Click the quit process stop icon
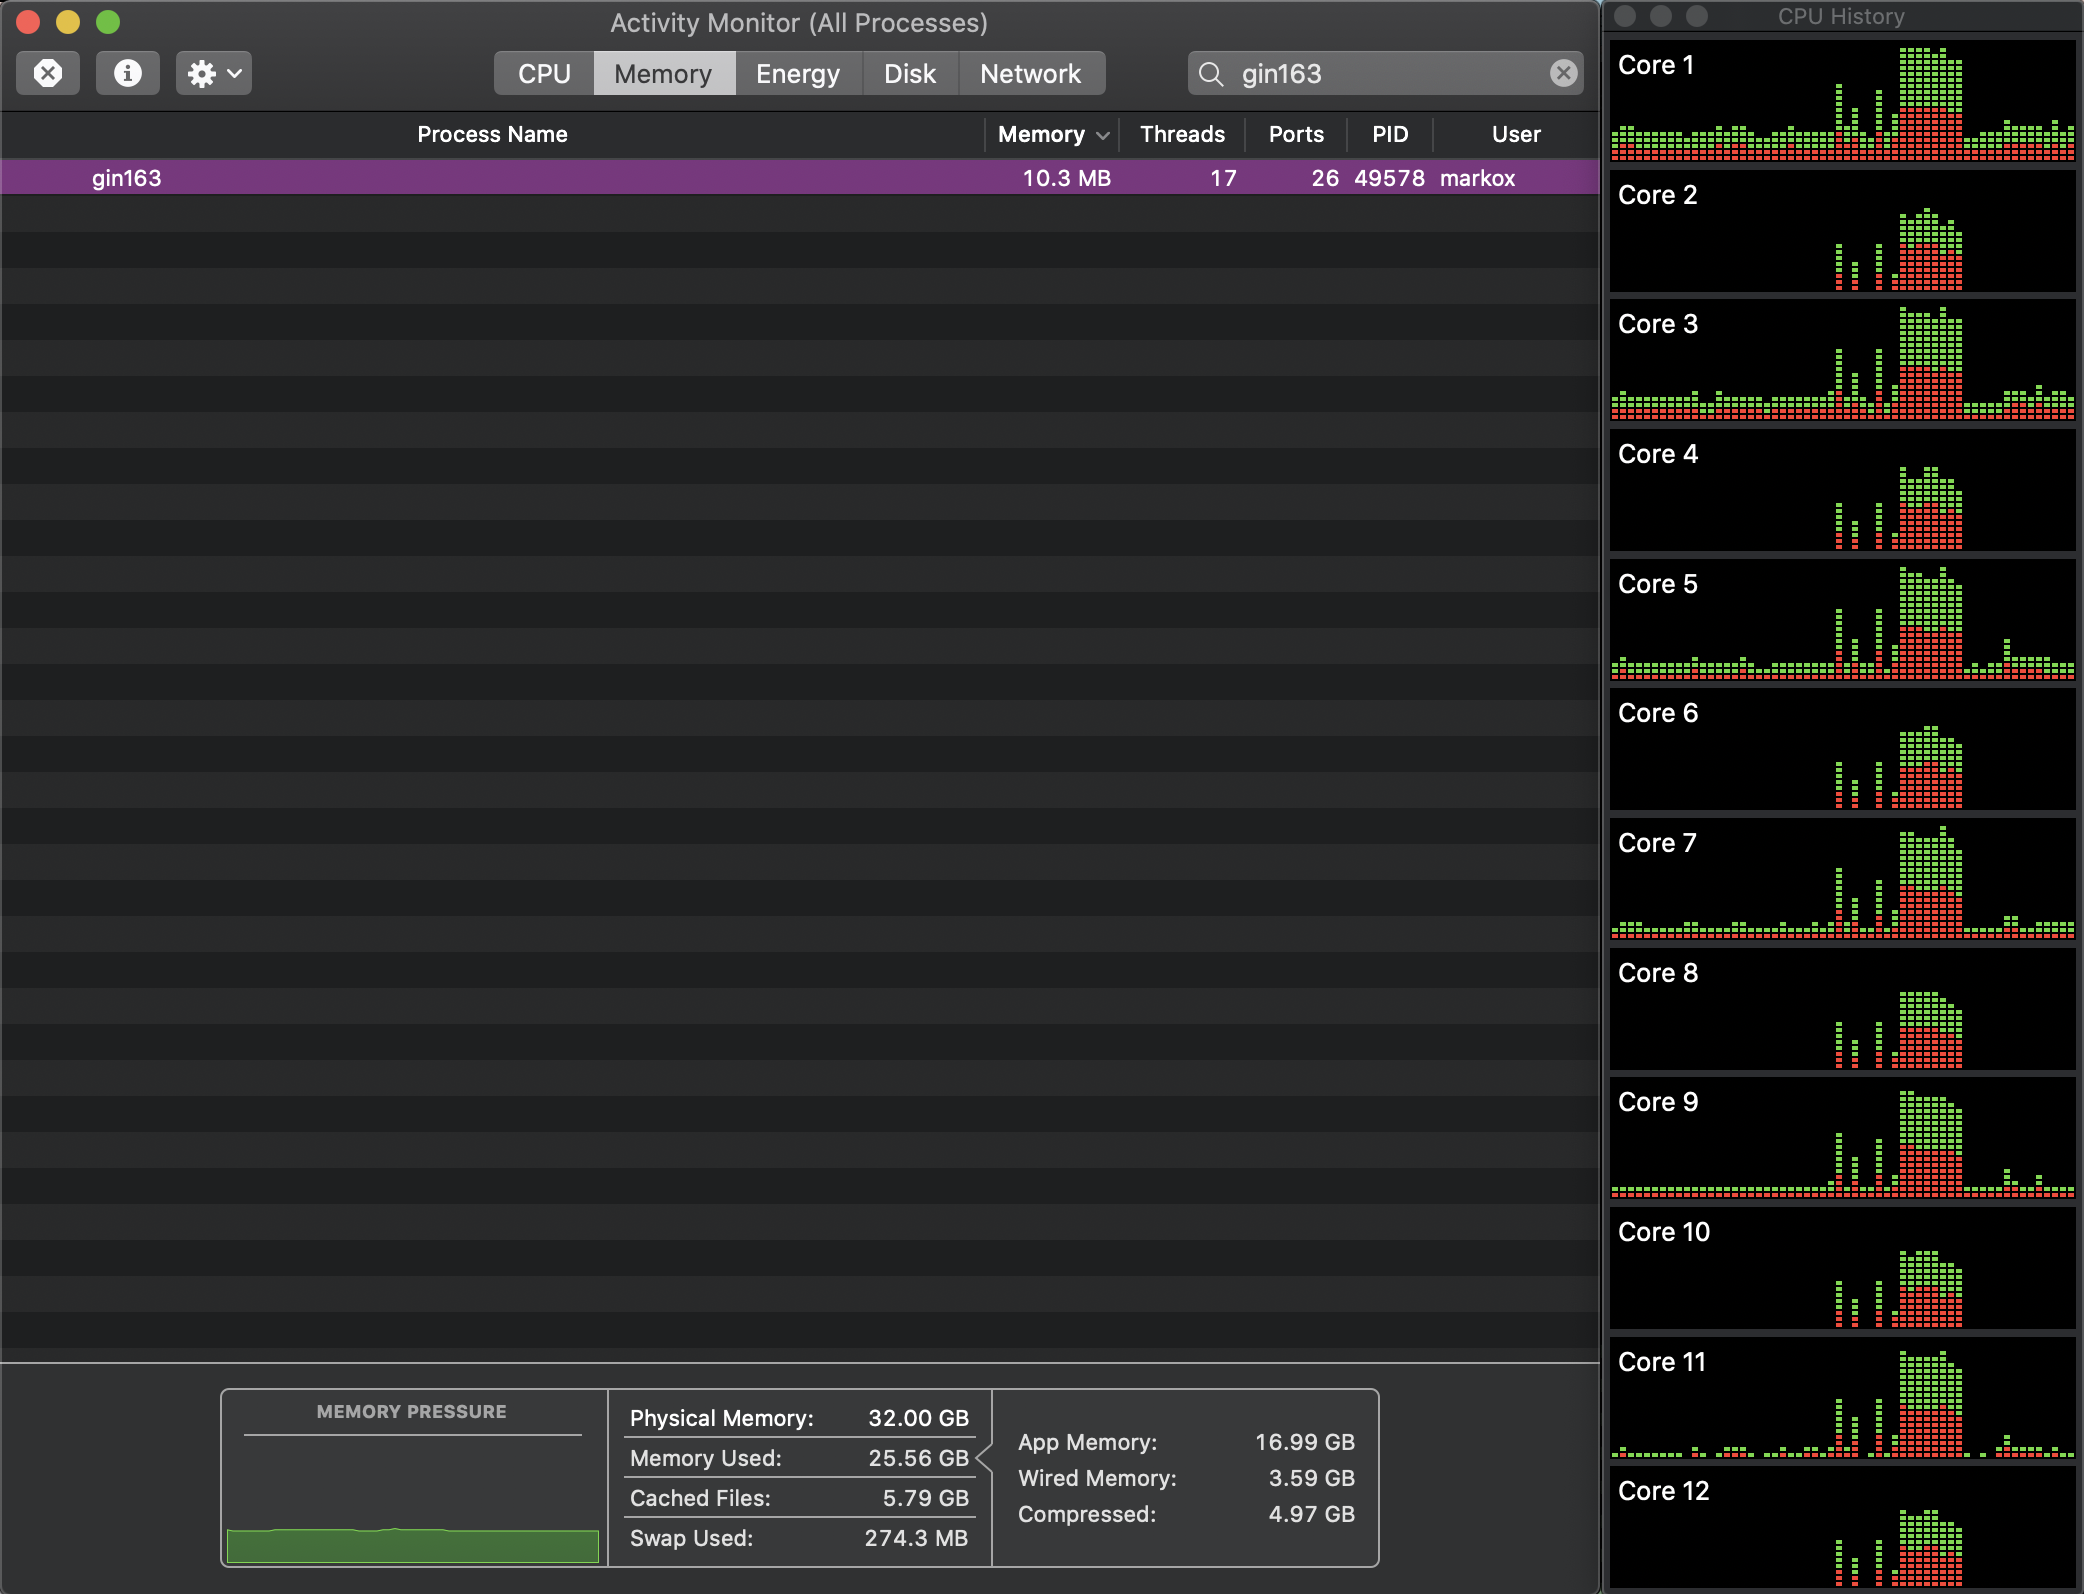2084x1594 pixels. click(x=48, y=73)
